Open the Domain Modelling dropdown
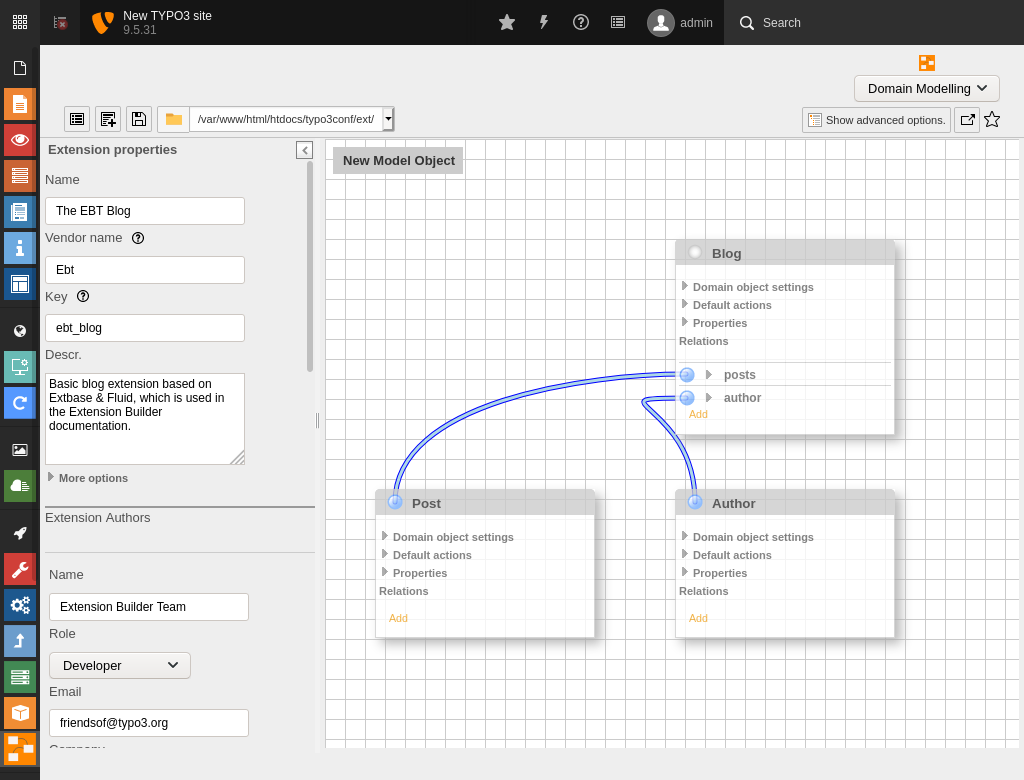The width and height of the screenshot is (1024, 780). [x=927, y=88]
